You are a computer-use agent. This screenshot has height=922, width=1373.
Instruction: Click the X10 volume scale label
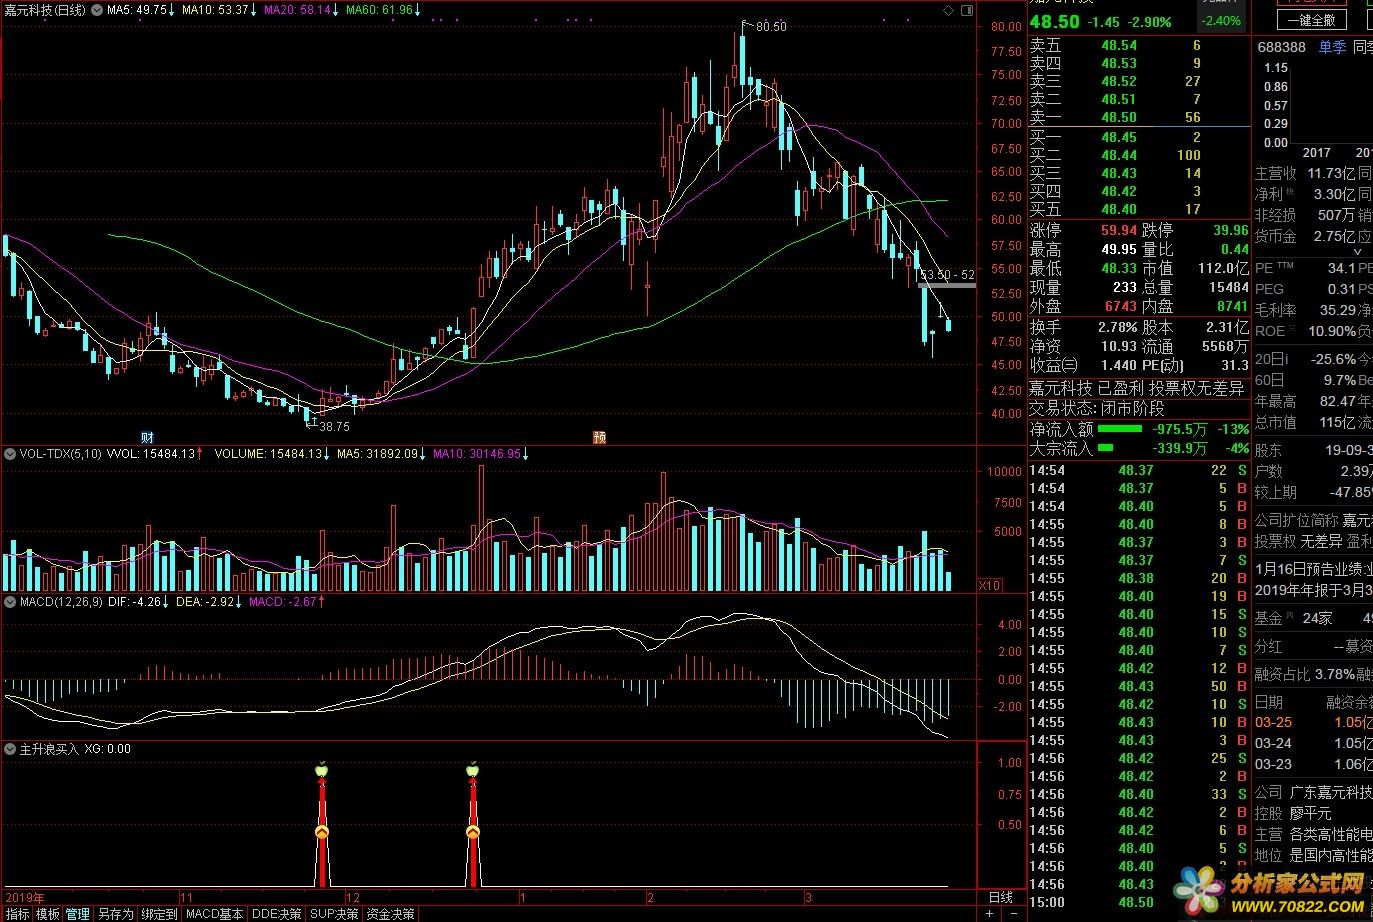pos(988,585)
